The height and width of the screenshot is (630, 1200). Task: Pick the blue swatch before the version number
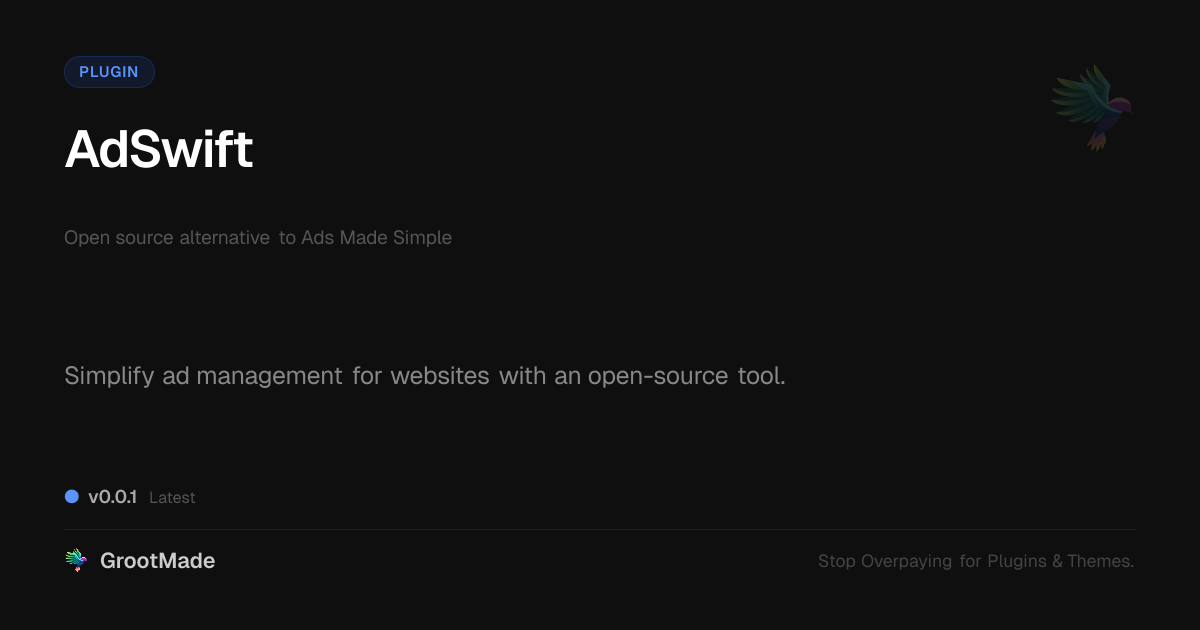point(71,496)
